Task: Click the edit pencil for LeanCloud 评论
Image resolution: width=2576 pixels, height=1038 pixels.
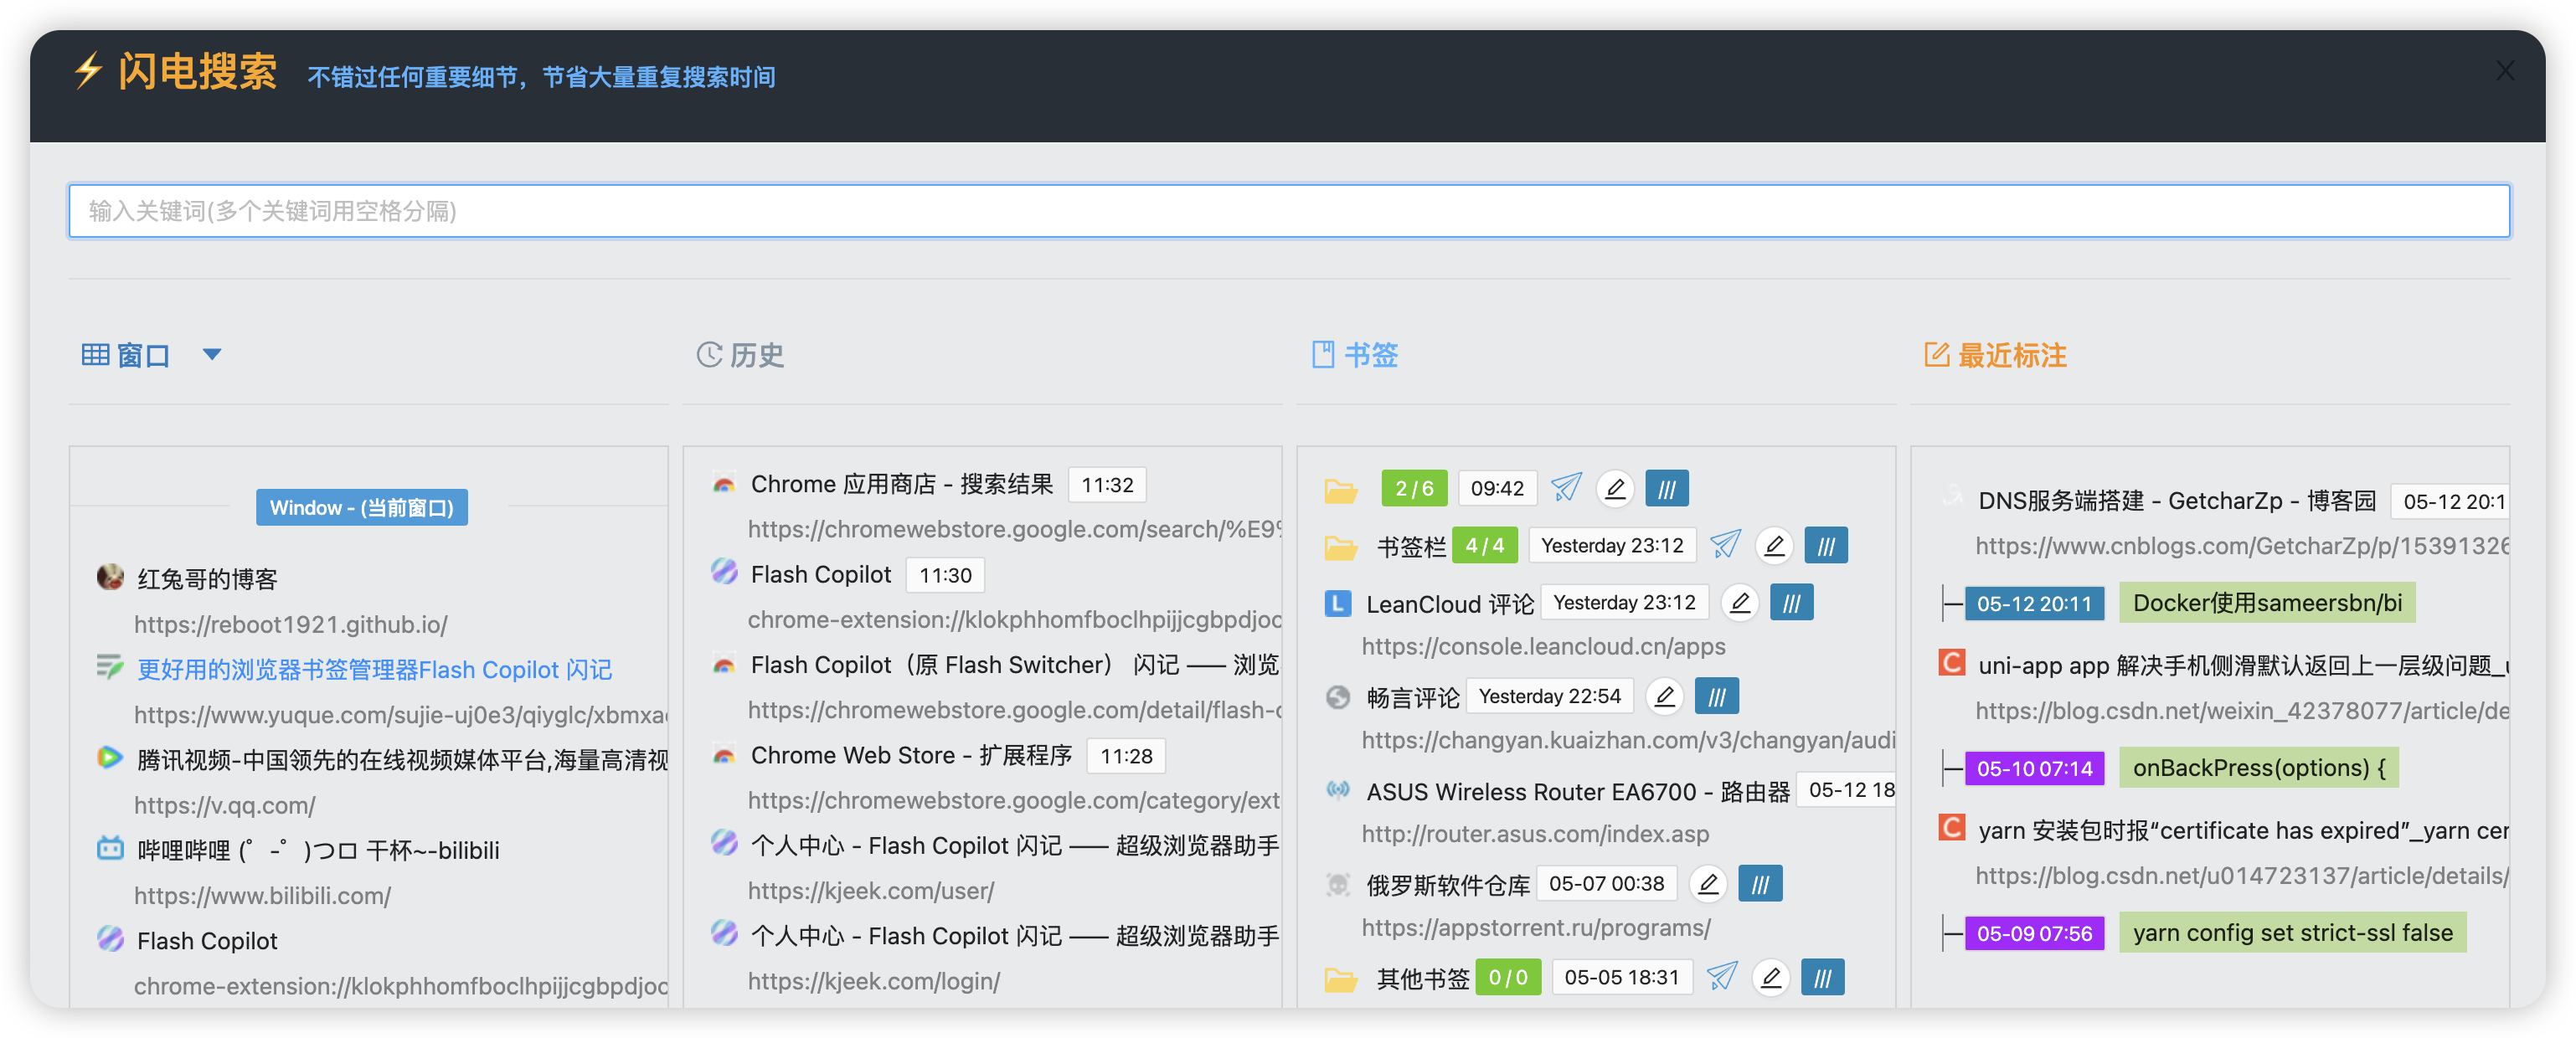Action: [1740, 602]
